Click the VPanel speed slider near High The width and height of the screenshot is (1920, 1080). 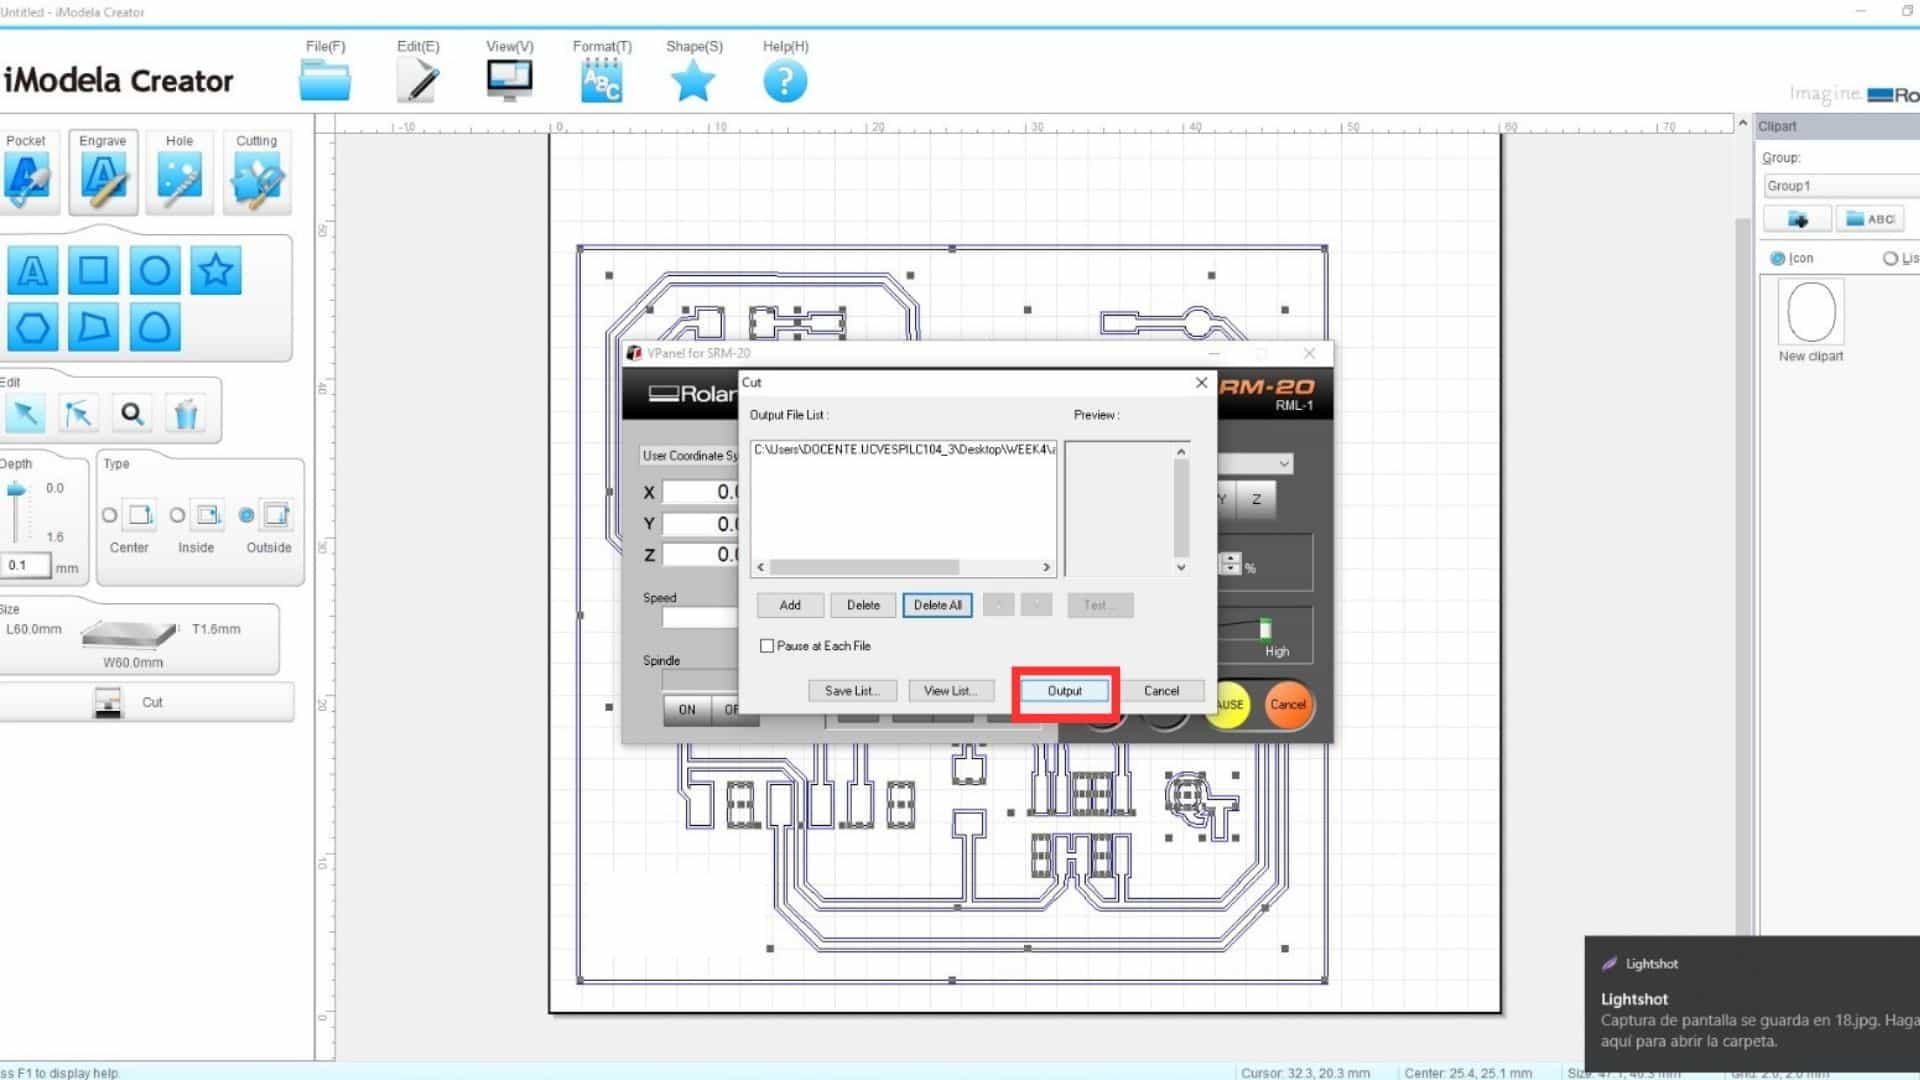point(1265,628)
